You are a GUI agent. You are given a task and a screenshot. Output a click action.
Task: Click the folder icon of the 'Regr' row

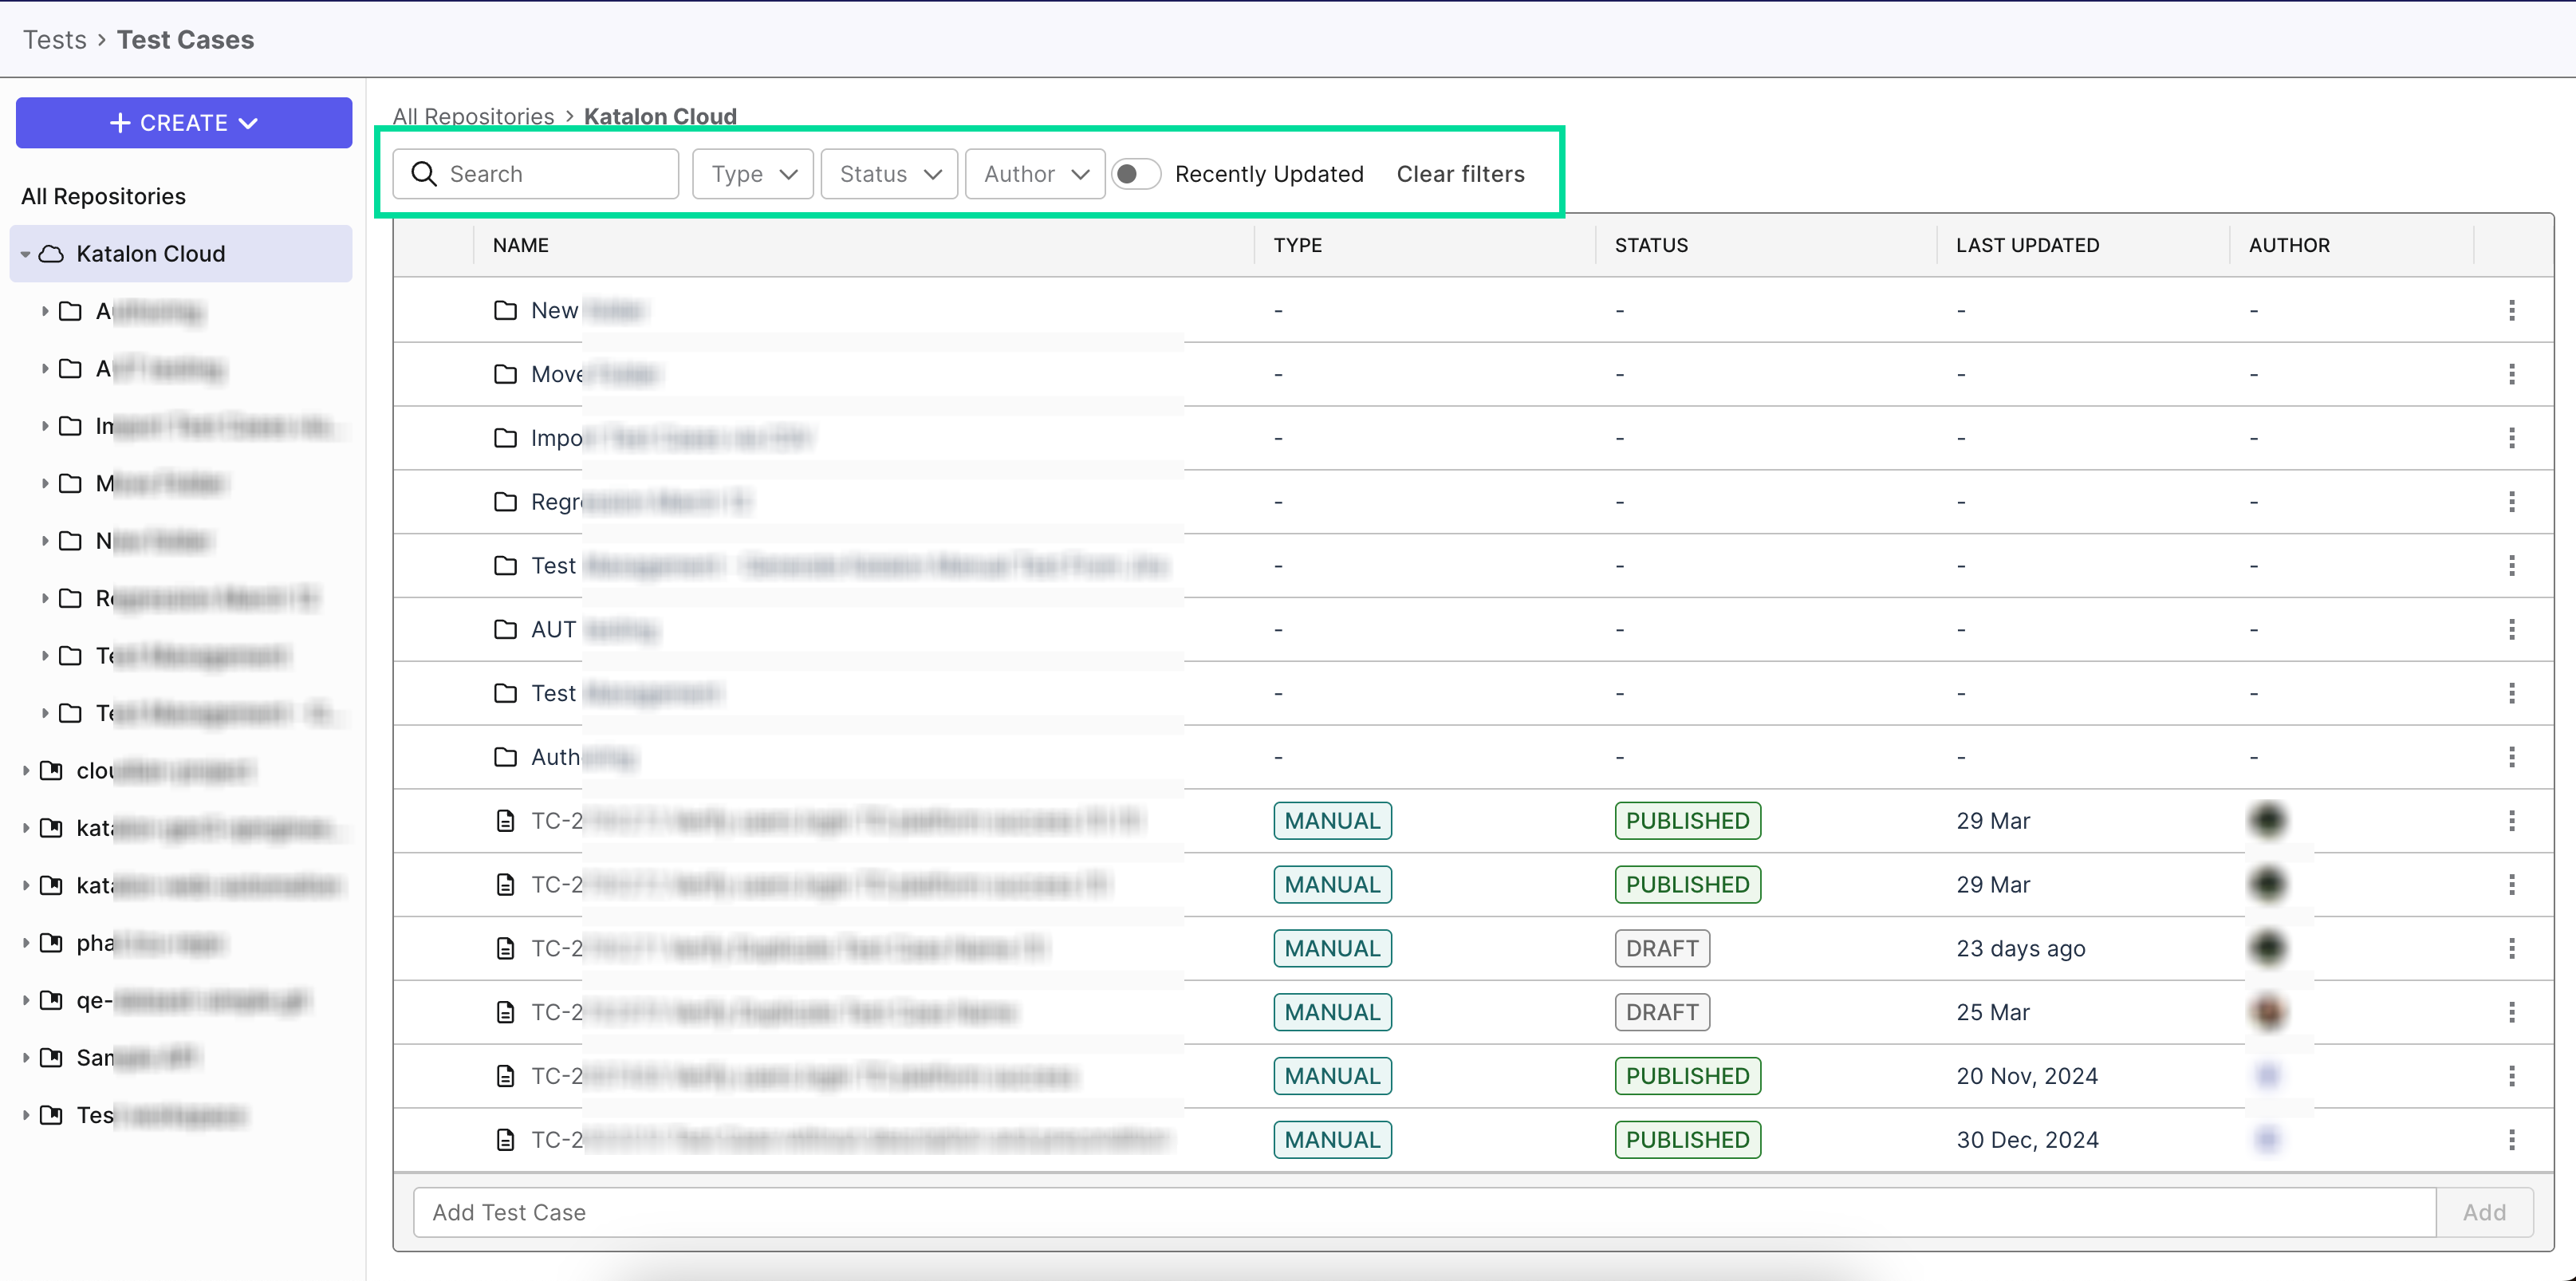(506, 502)
